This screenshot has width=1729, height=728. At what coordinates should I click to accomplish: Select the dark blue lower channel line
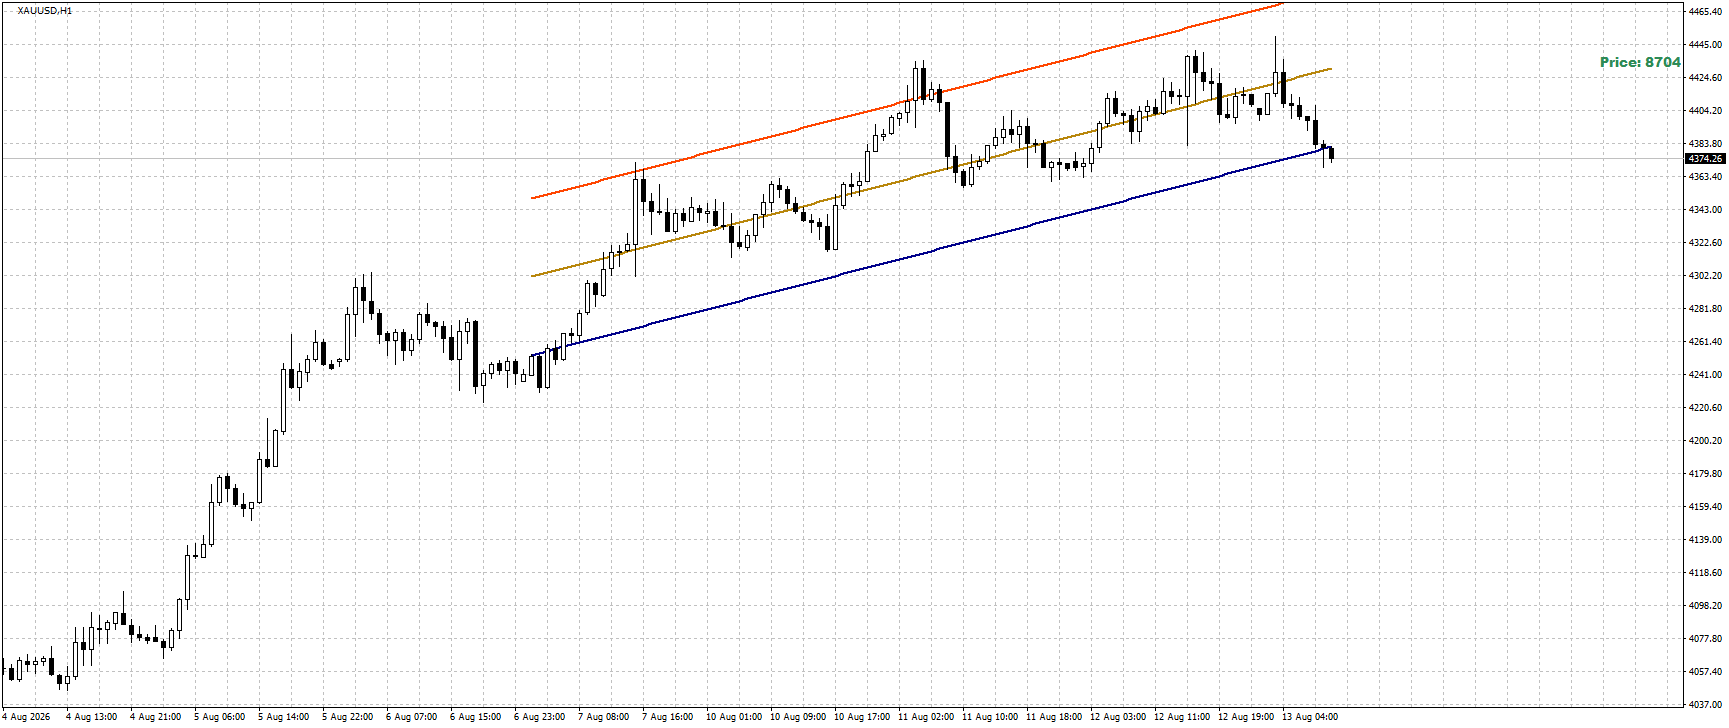(931, 251)
